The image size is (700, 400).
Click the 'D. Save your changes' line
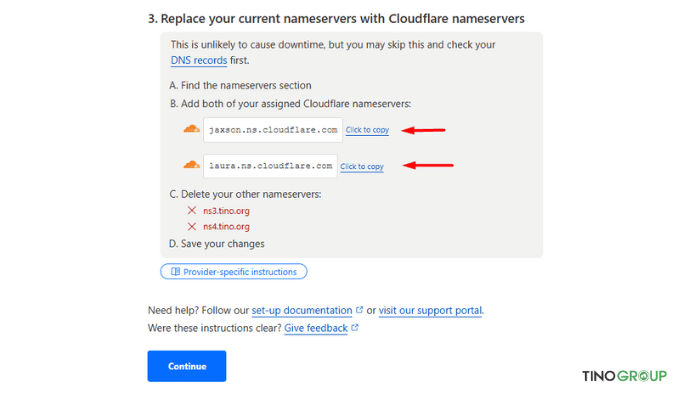[217, 244]
